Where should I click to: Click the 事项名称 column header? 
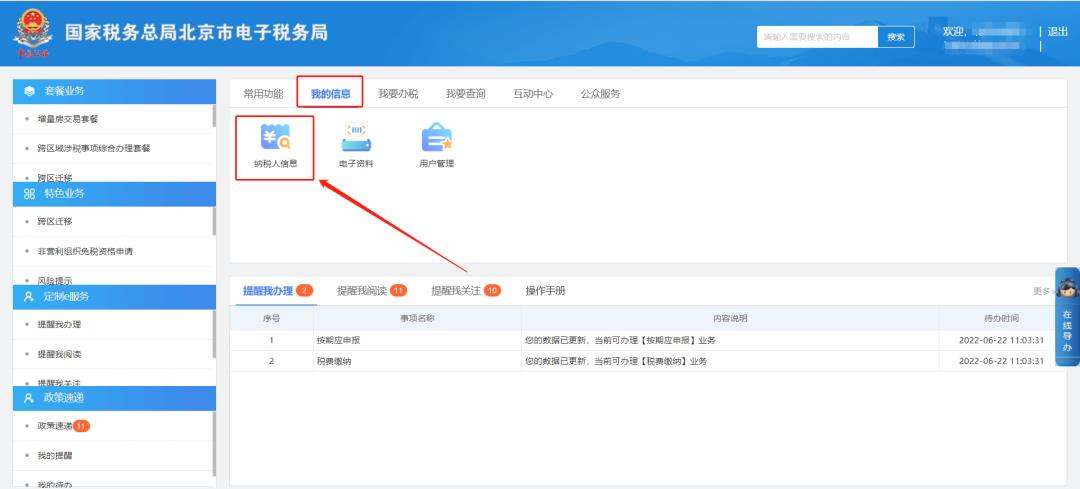click(417, 319)
